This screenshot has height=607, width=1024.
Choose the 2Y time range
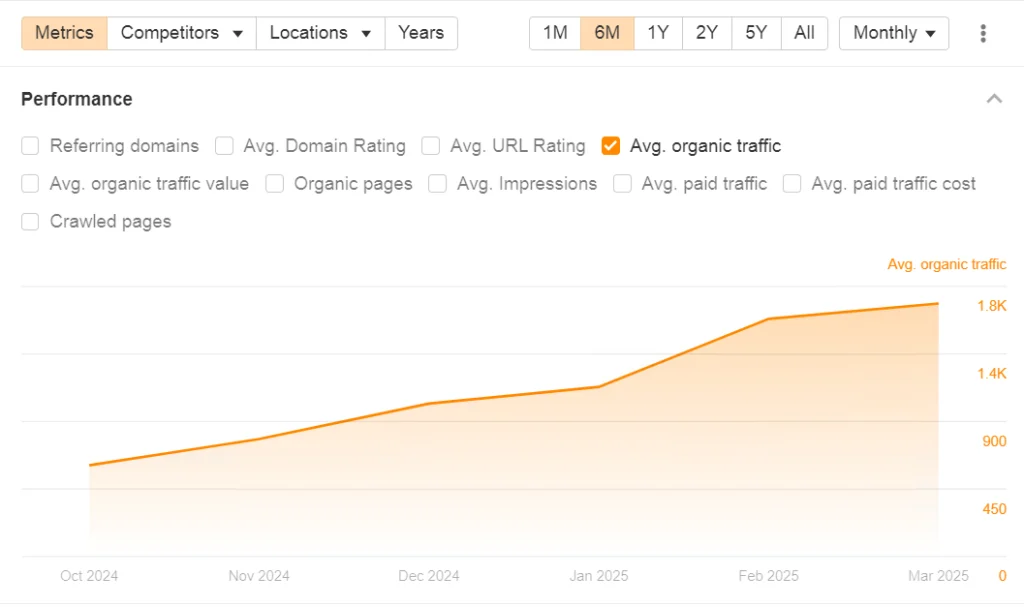tap(707, 33)
